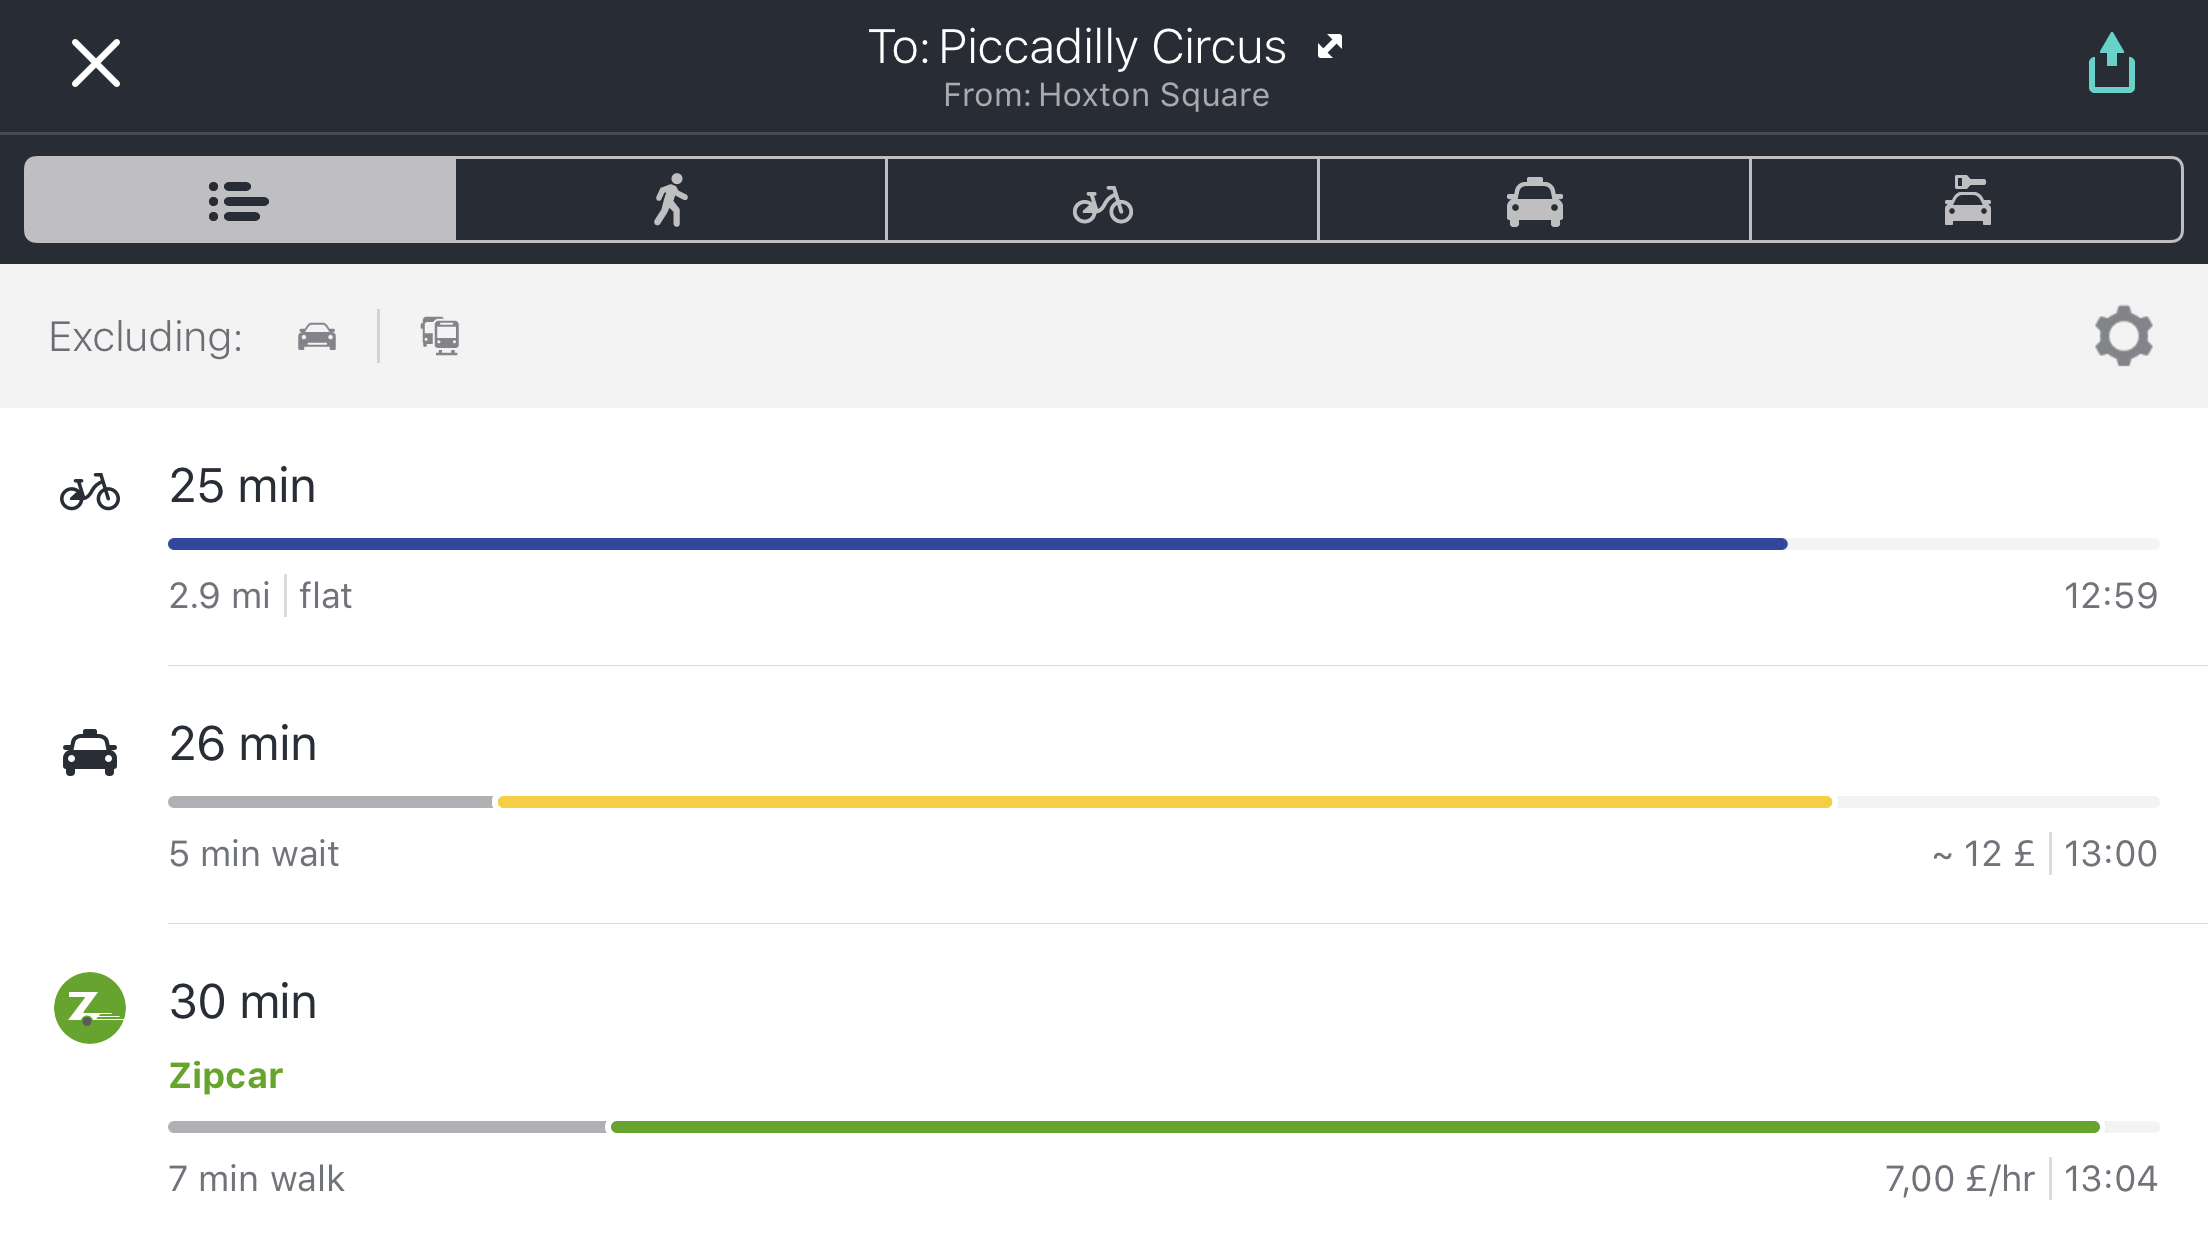
Task: Toggle the excluded car icon
Action: click(x=317, y=336)
